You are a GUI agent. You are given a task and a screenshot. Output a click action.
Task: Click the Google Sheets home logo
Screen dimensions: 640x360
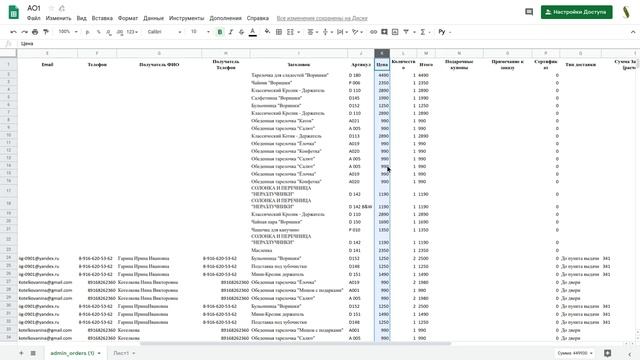13,12
